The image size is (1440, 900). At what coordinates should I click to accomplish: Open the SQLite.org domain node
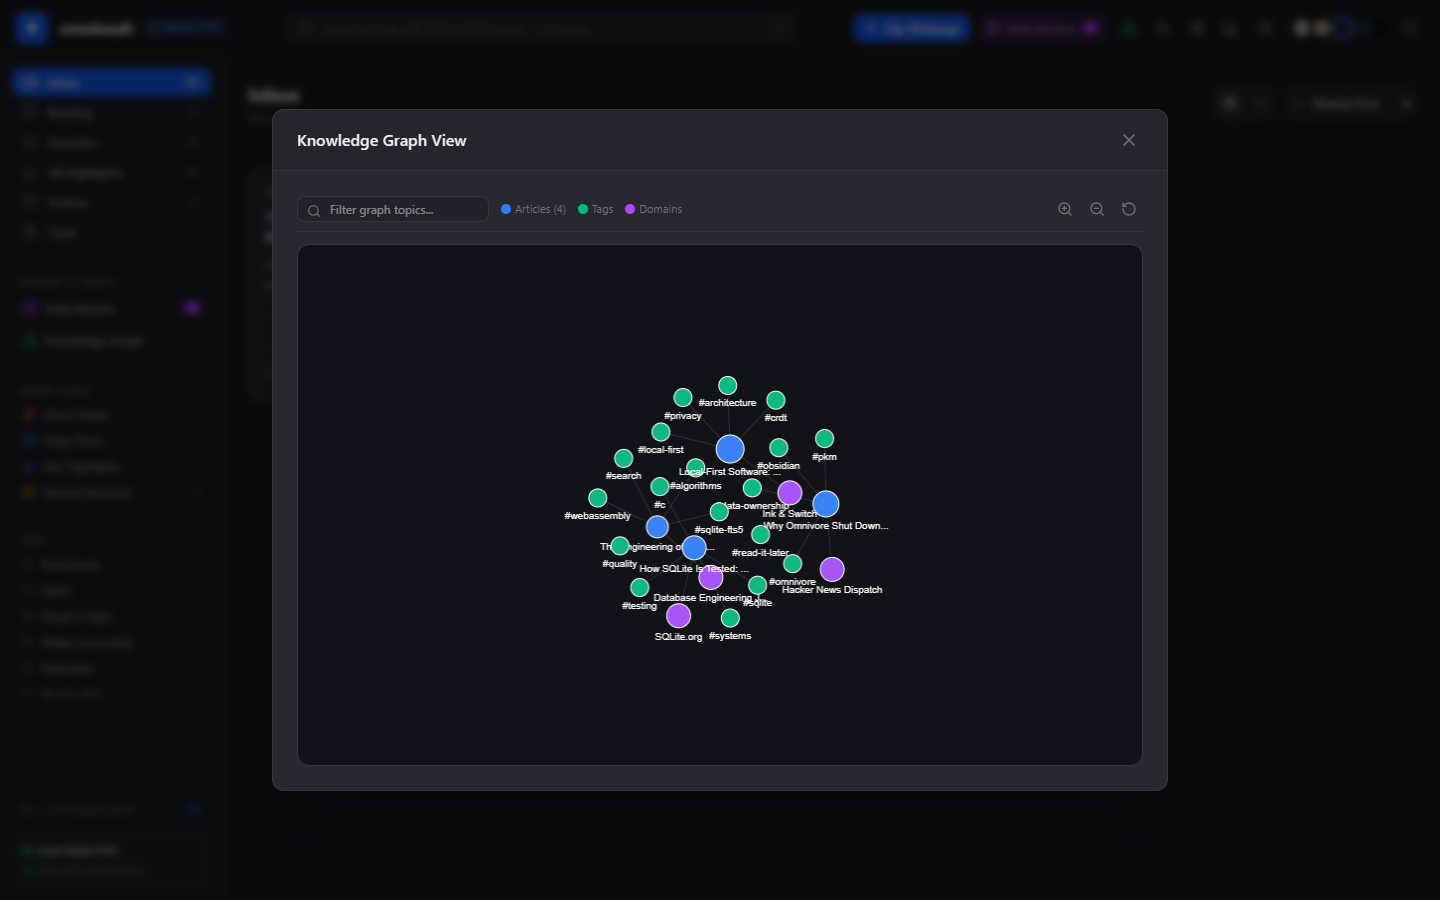679,616
